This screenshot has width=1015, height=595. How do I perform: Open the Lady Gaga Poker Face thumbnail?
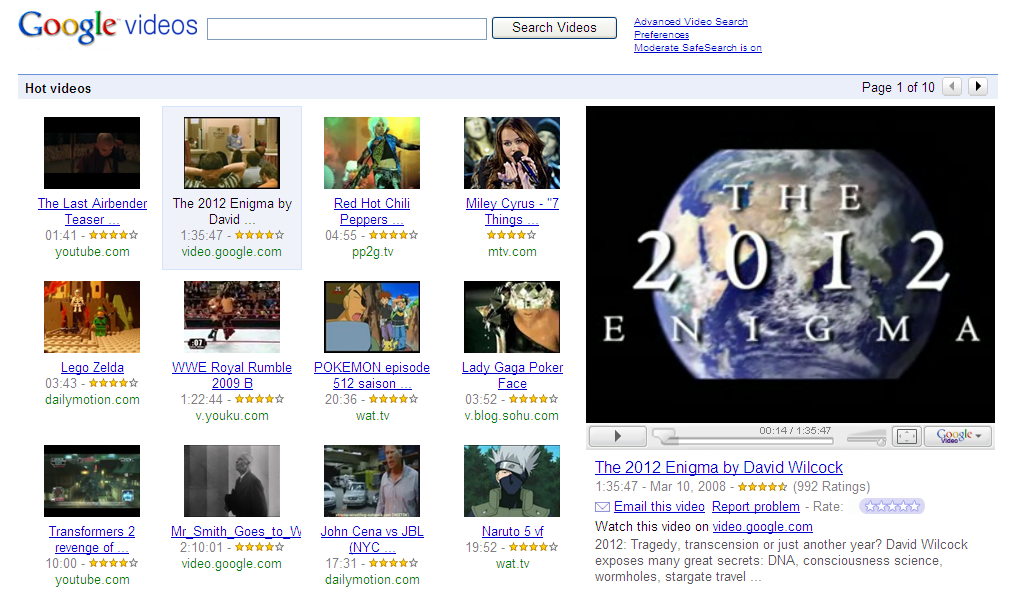(x=512, y=317)
